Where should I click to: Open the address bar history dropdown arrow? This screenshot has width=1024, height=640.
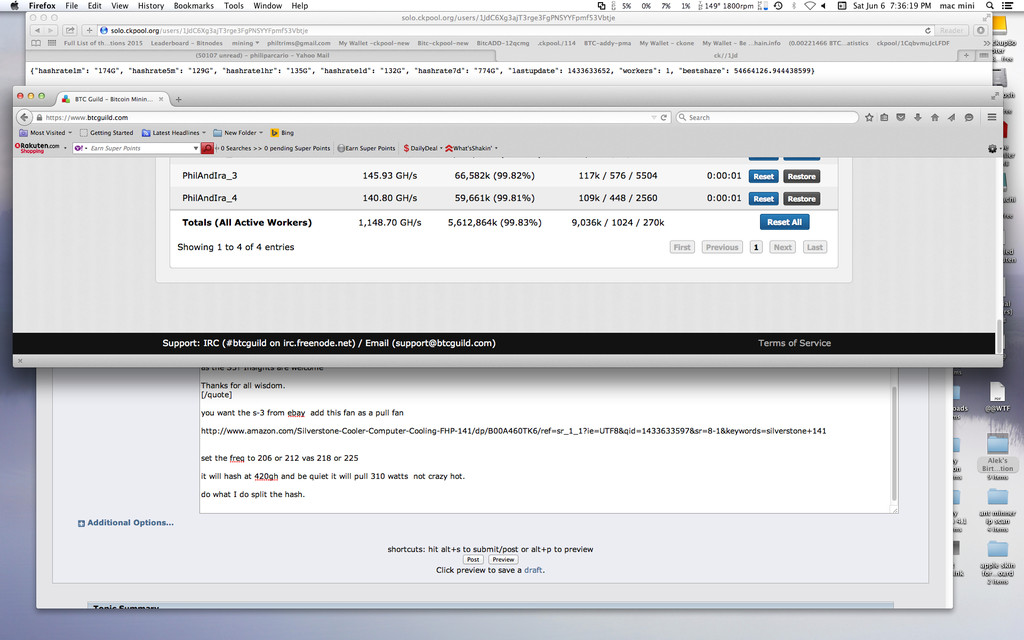[x=654, y=118]
